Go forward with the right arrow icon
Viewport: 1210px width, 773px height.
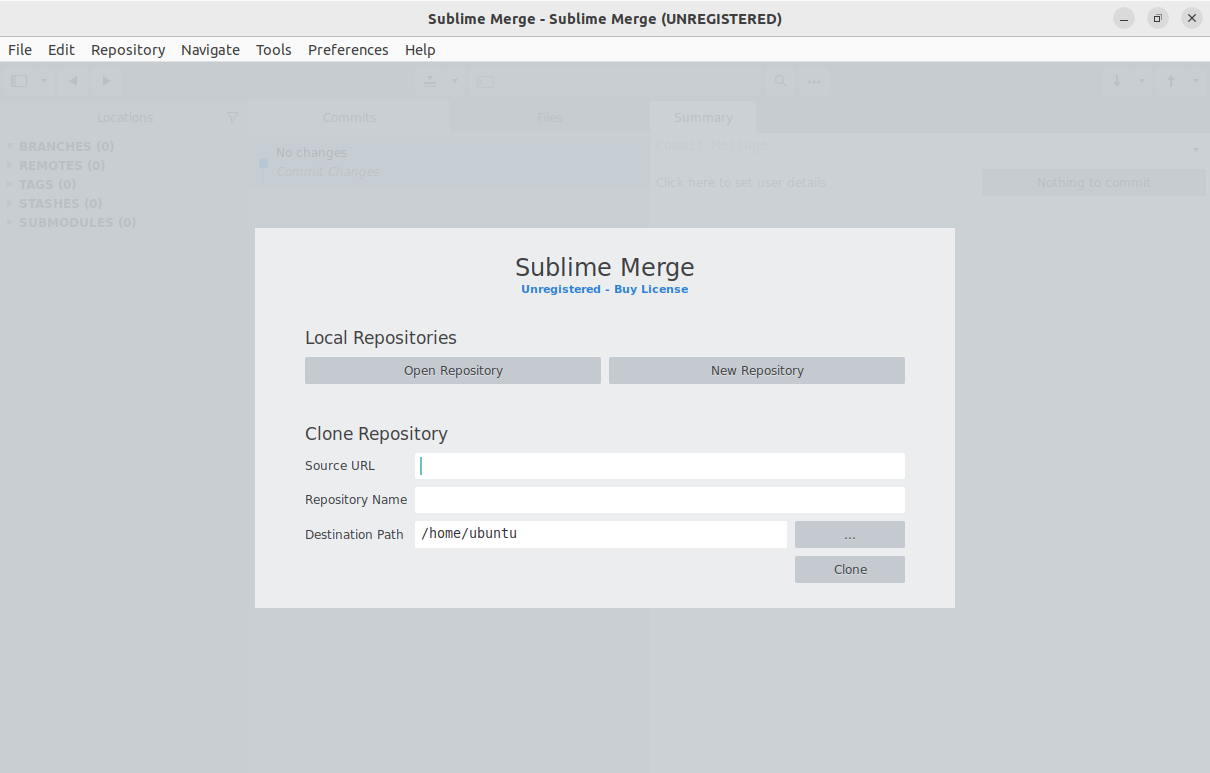(x=106, y=81)
